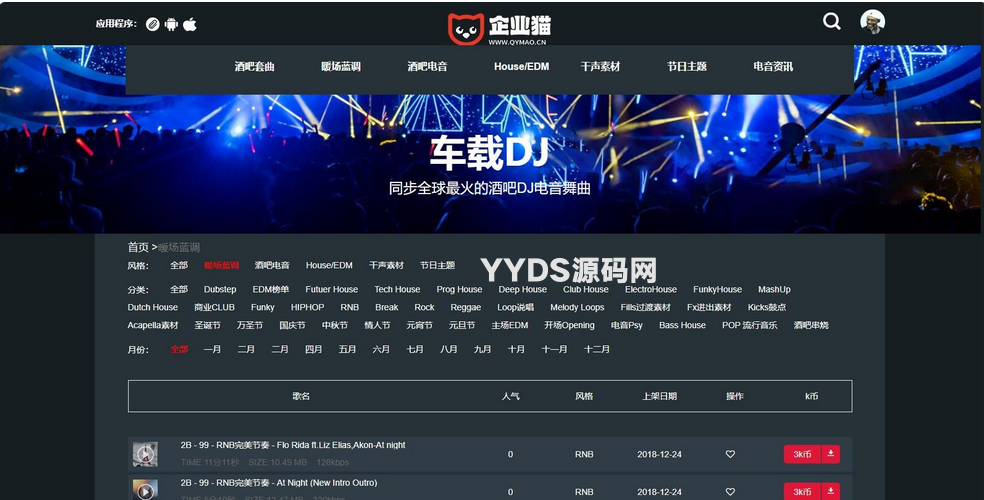Screen dimensions: 984x500
Task: Filter by 酒吧串烧 category
Action: (x=811, y=325)
